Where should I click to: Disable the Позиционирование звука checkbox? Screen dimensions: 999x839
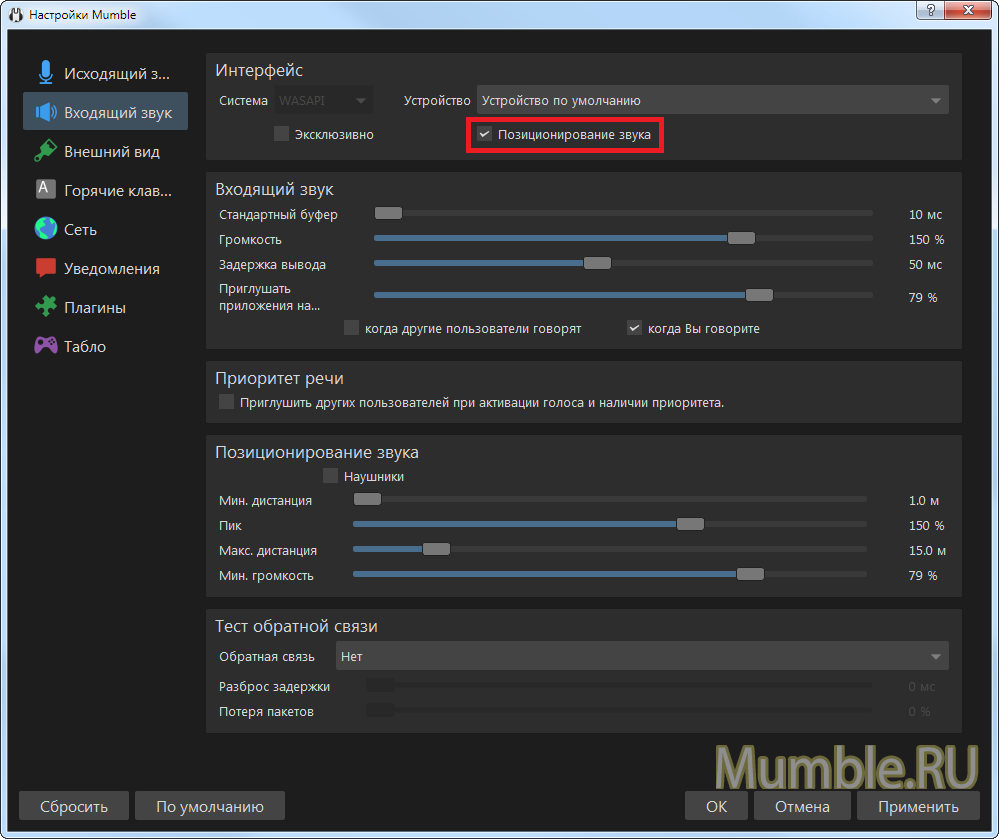[484, 134]
